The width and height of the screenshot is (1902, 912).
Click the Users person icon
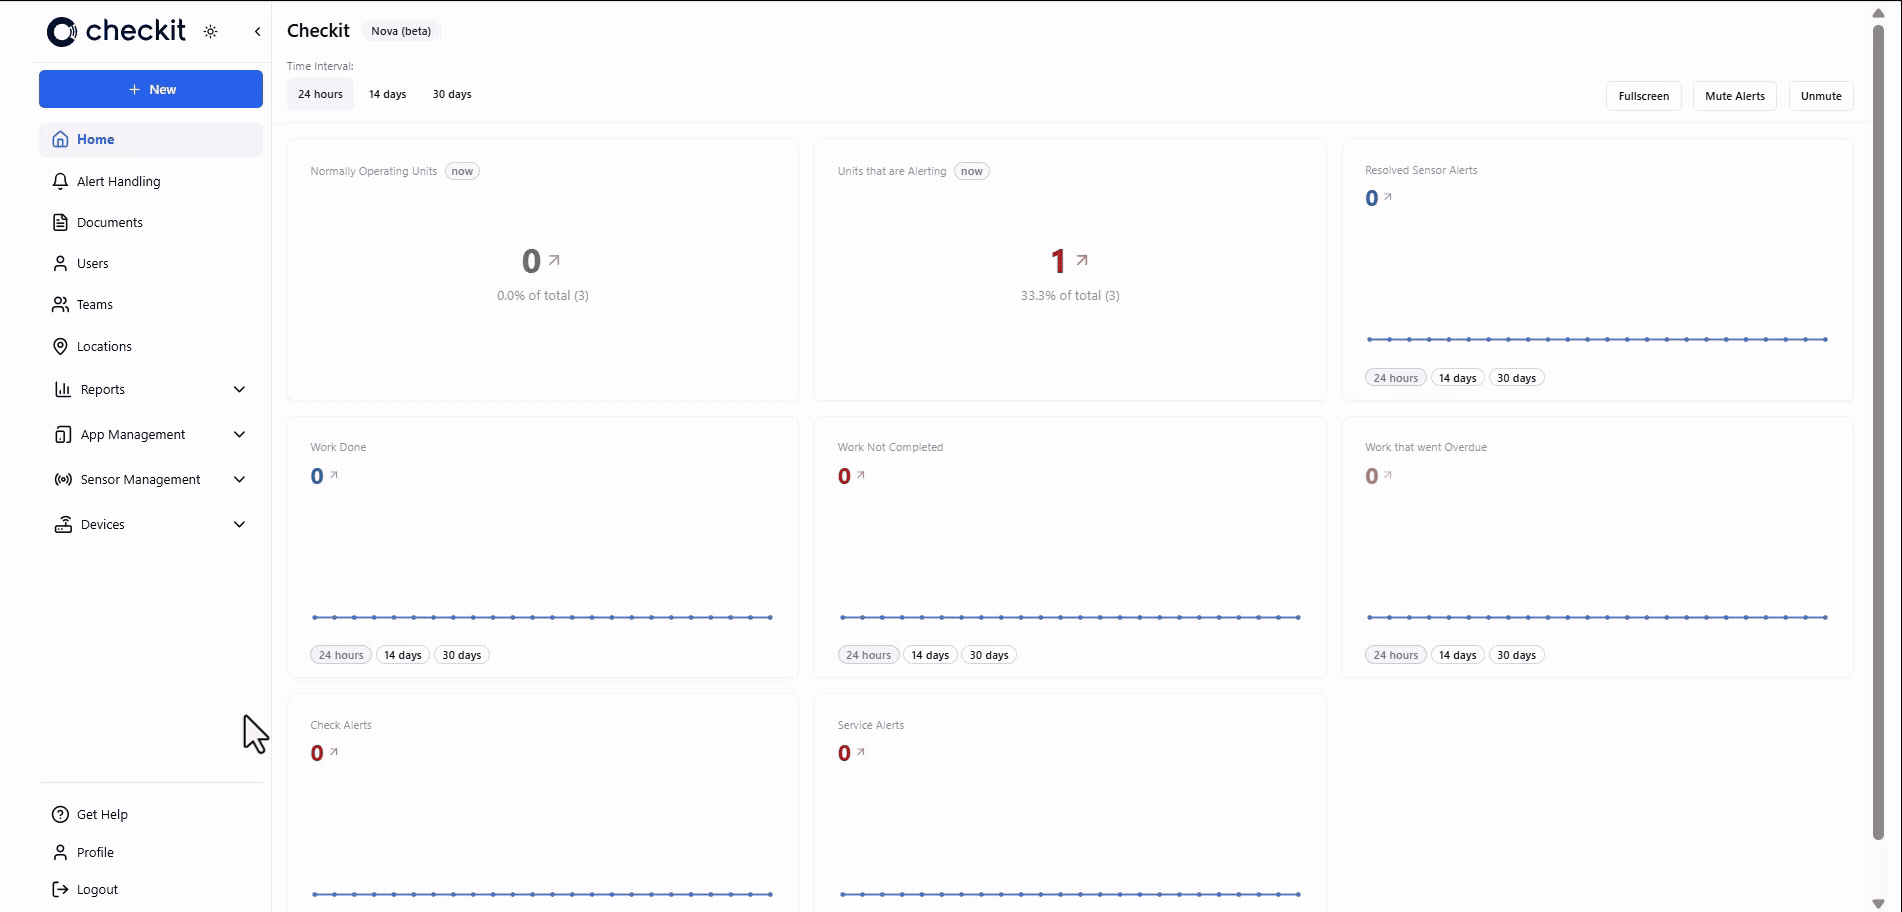(60, 263)
